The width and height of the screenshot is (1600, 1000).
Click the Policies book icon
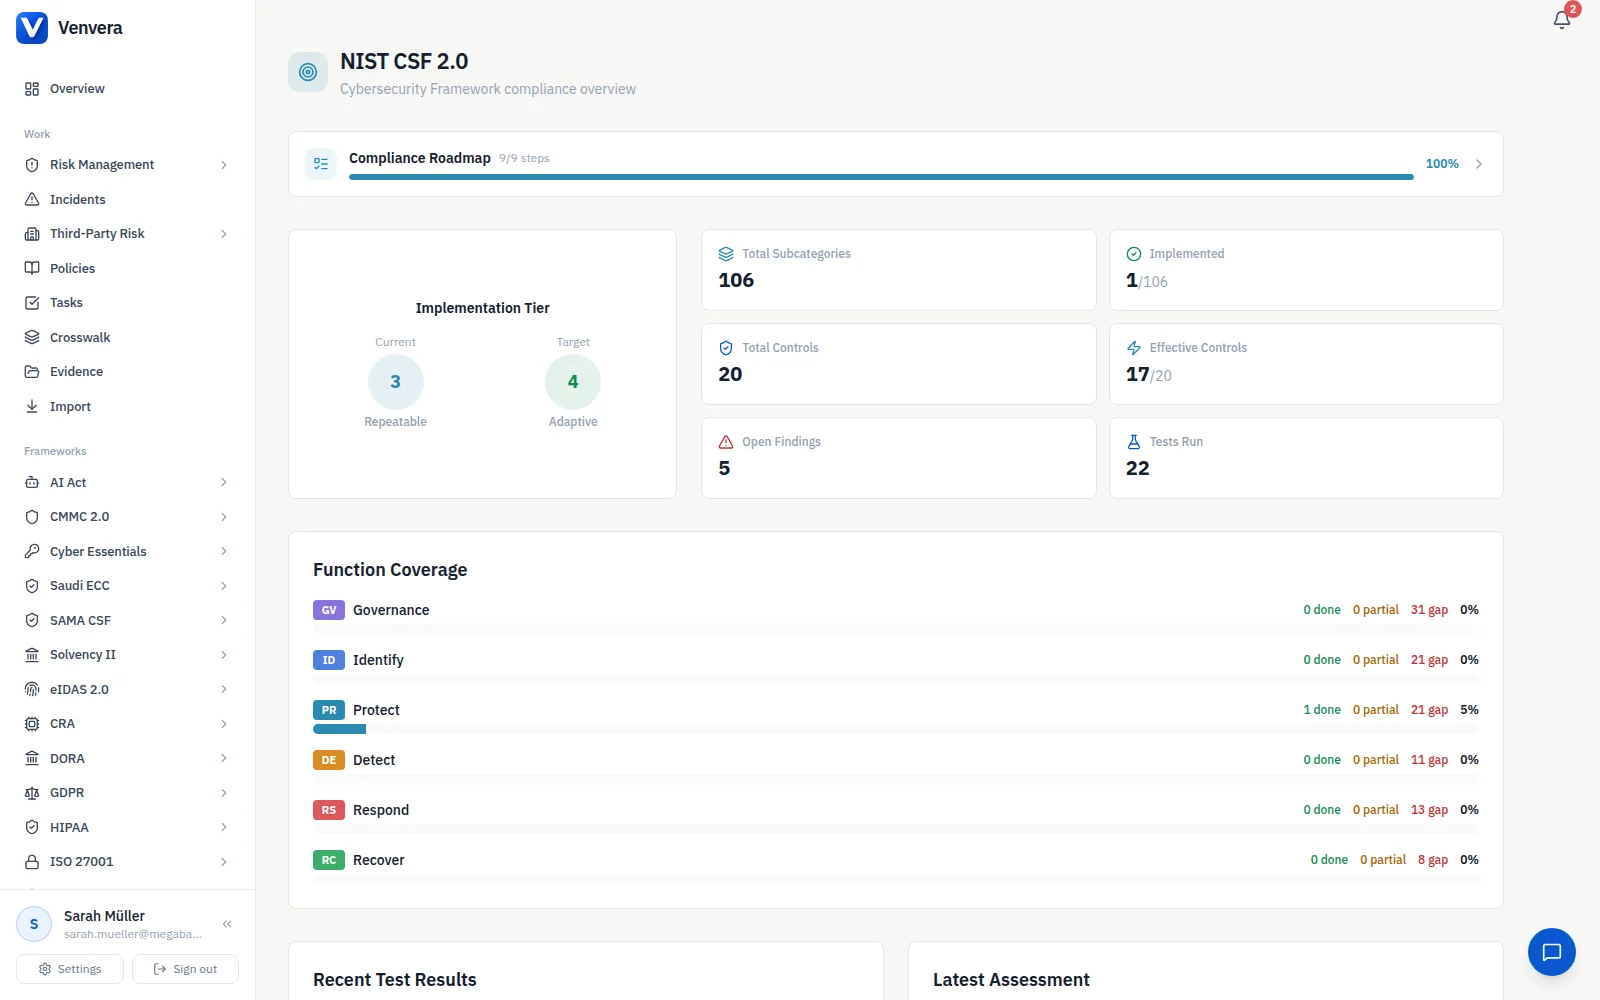pyautogui.click(x=32, y=268)
